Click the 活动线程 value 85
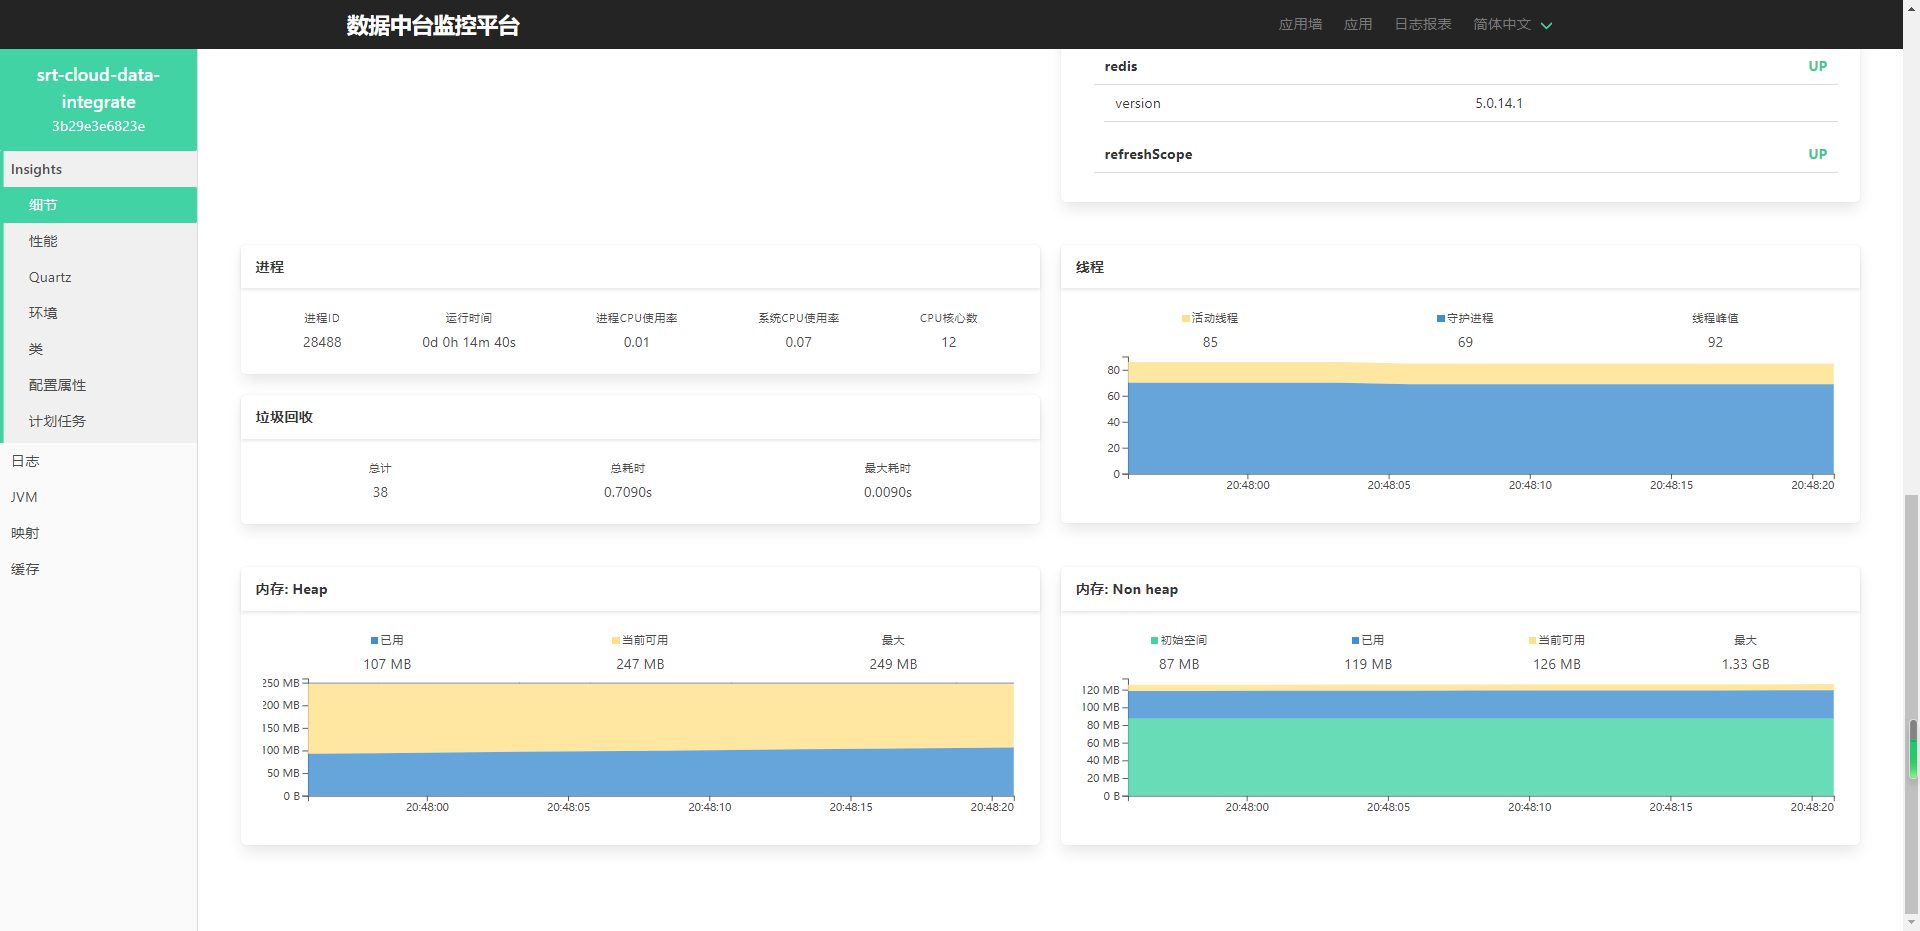The width and height of the screenshot is (1920, 931). (x=1210, y=342)
